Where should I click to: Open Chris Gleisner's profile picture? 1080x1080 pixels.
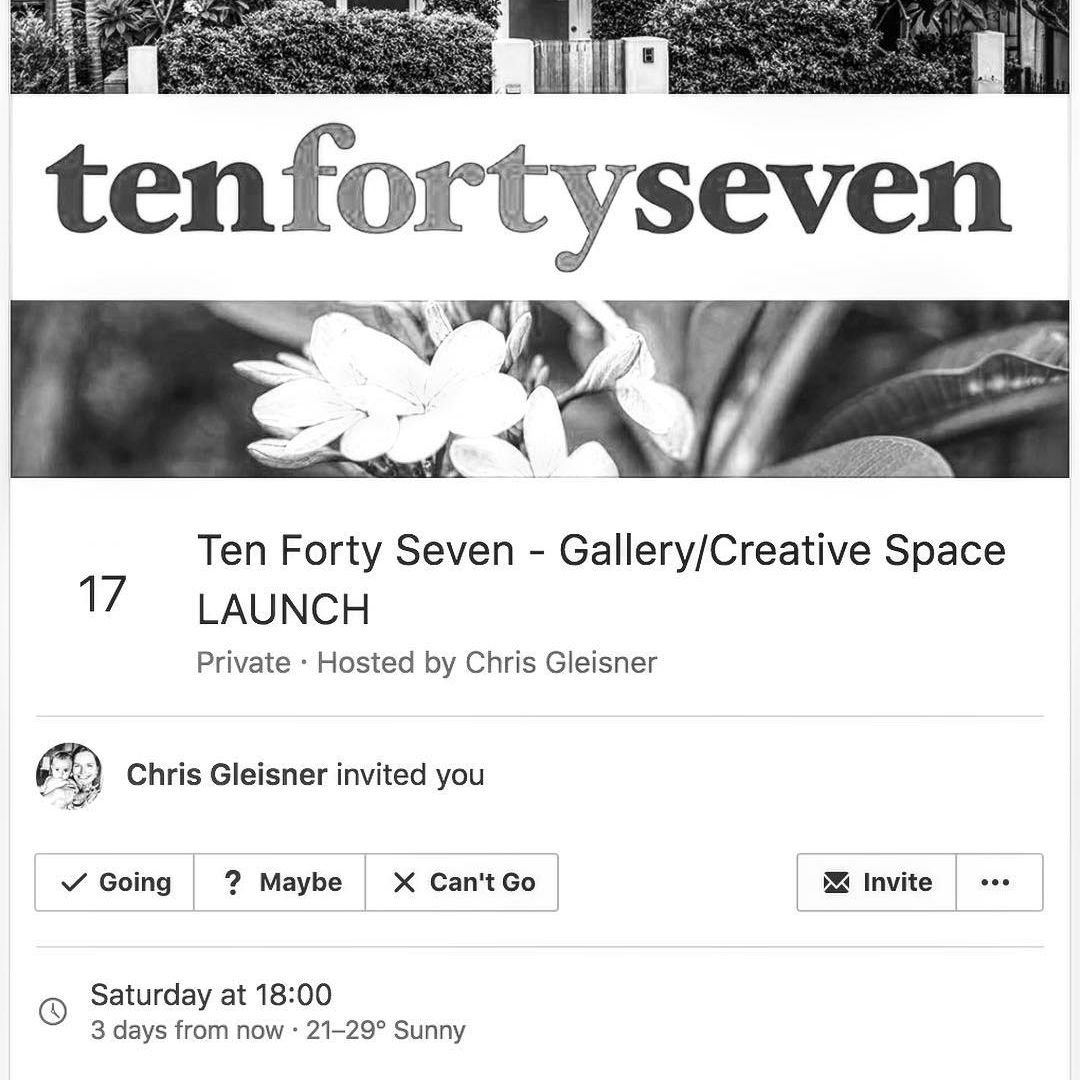69,776
